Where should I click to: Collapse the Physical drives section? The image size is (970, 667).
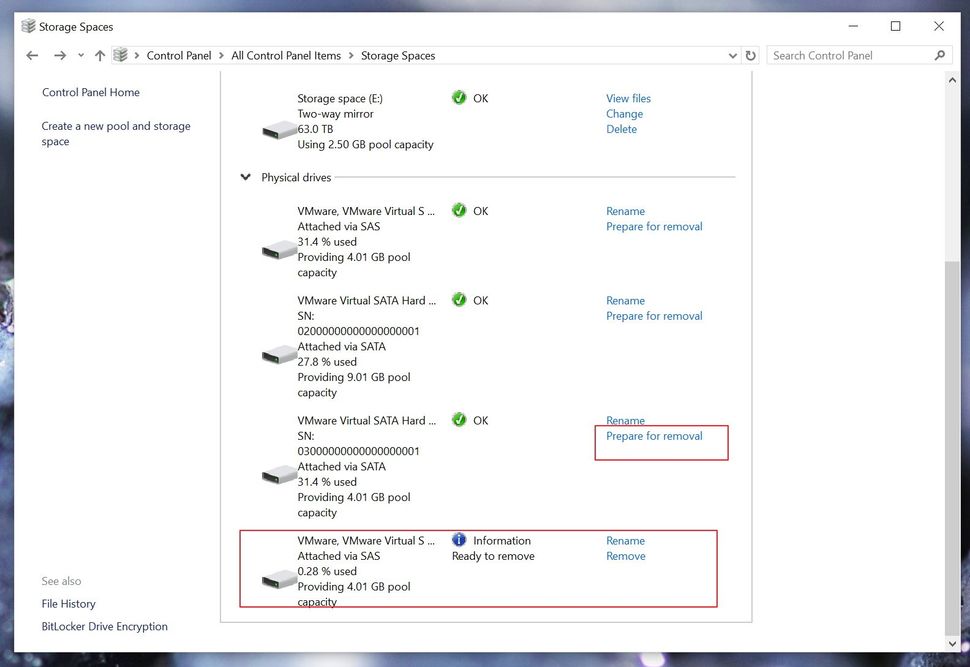(245, 176)
